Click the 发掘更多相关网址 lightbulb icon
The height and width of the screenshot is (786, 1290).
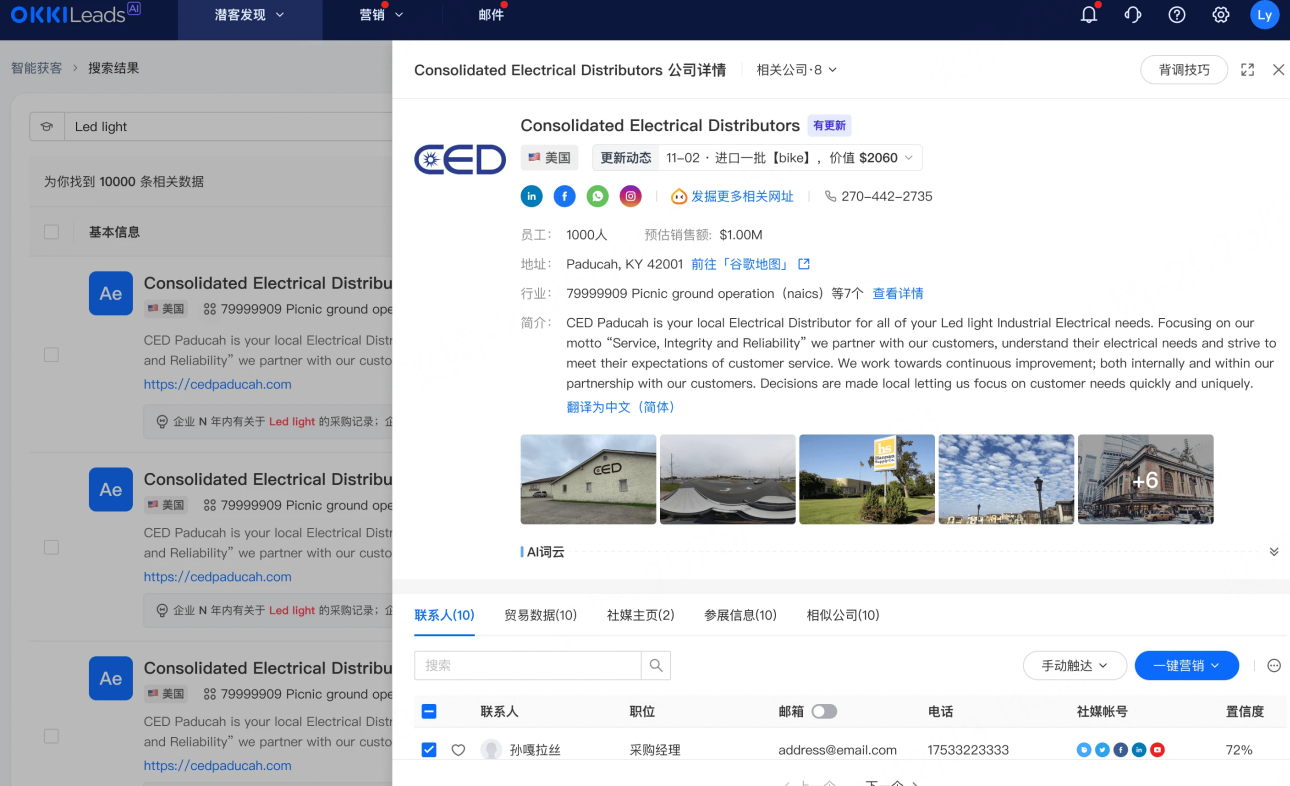click(678, 196)
